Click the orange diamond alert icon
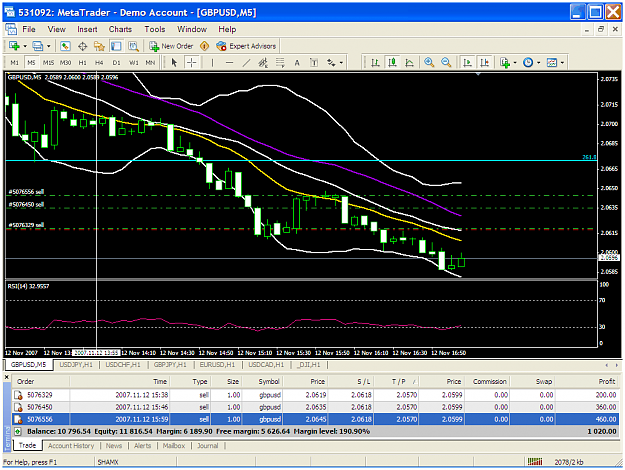Viewport: 625px width, 470px height. [204, 46]
